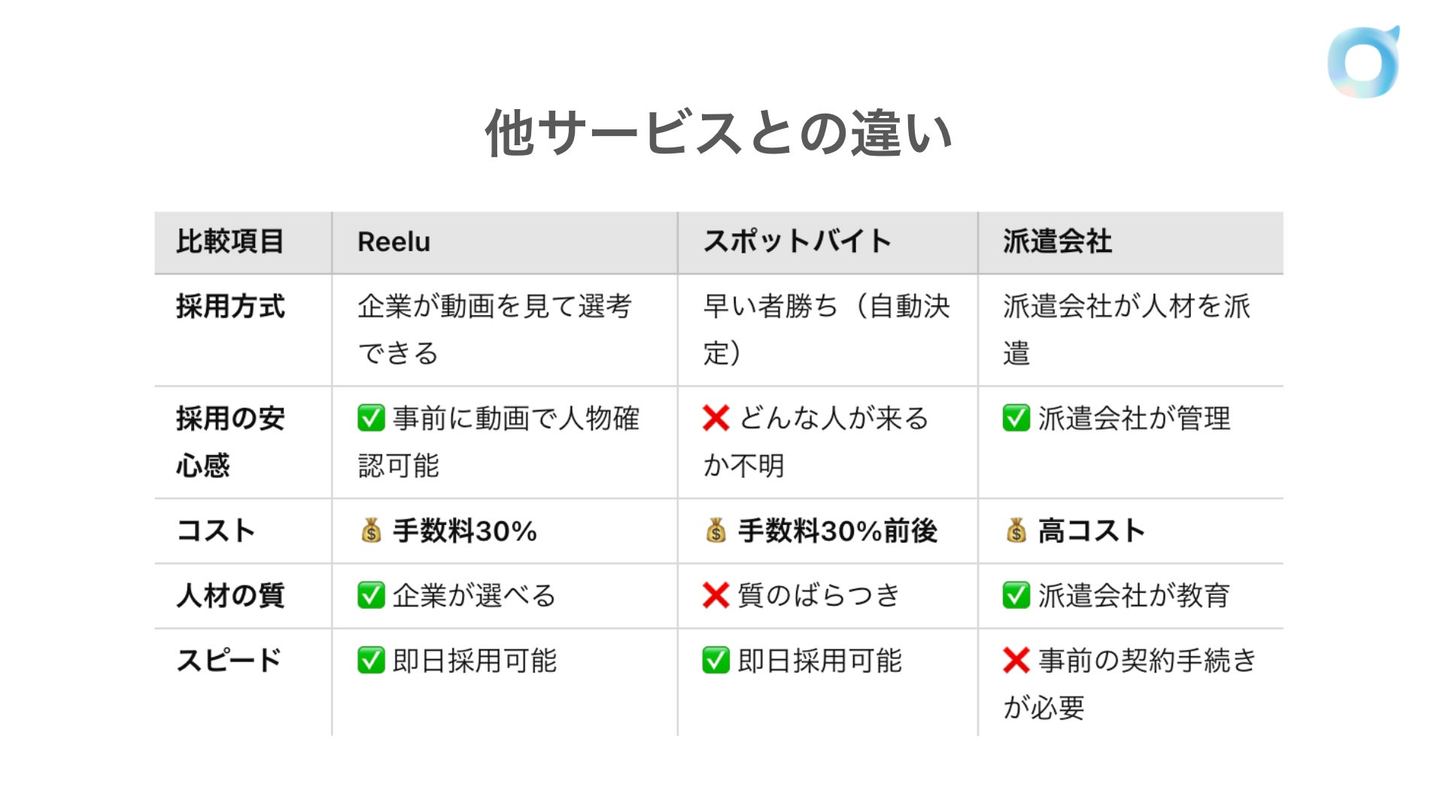
Task: Click the green checkmark beside 派遣会社が管理
Action: [x=1016, y=418]
